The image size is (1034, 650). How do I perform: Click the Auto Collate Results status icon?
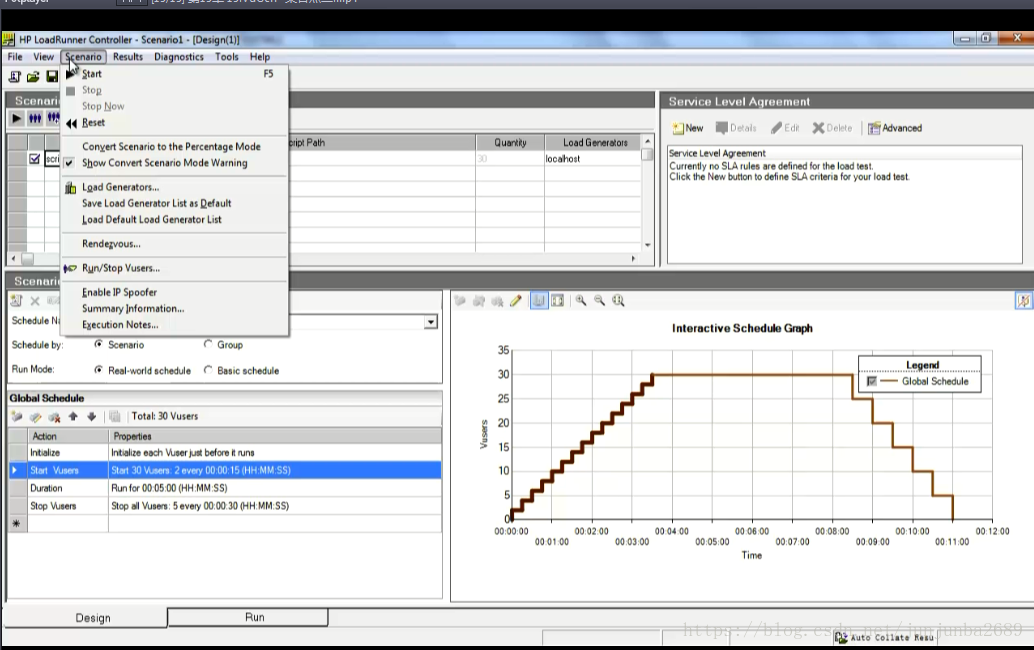click(841, 637)
